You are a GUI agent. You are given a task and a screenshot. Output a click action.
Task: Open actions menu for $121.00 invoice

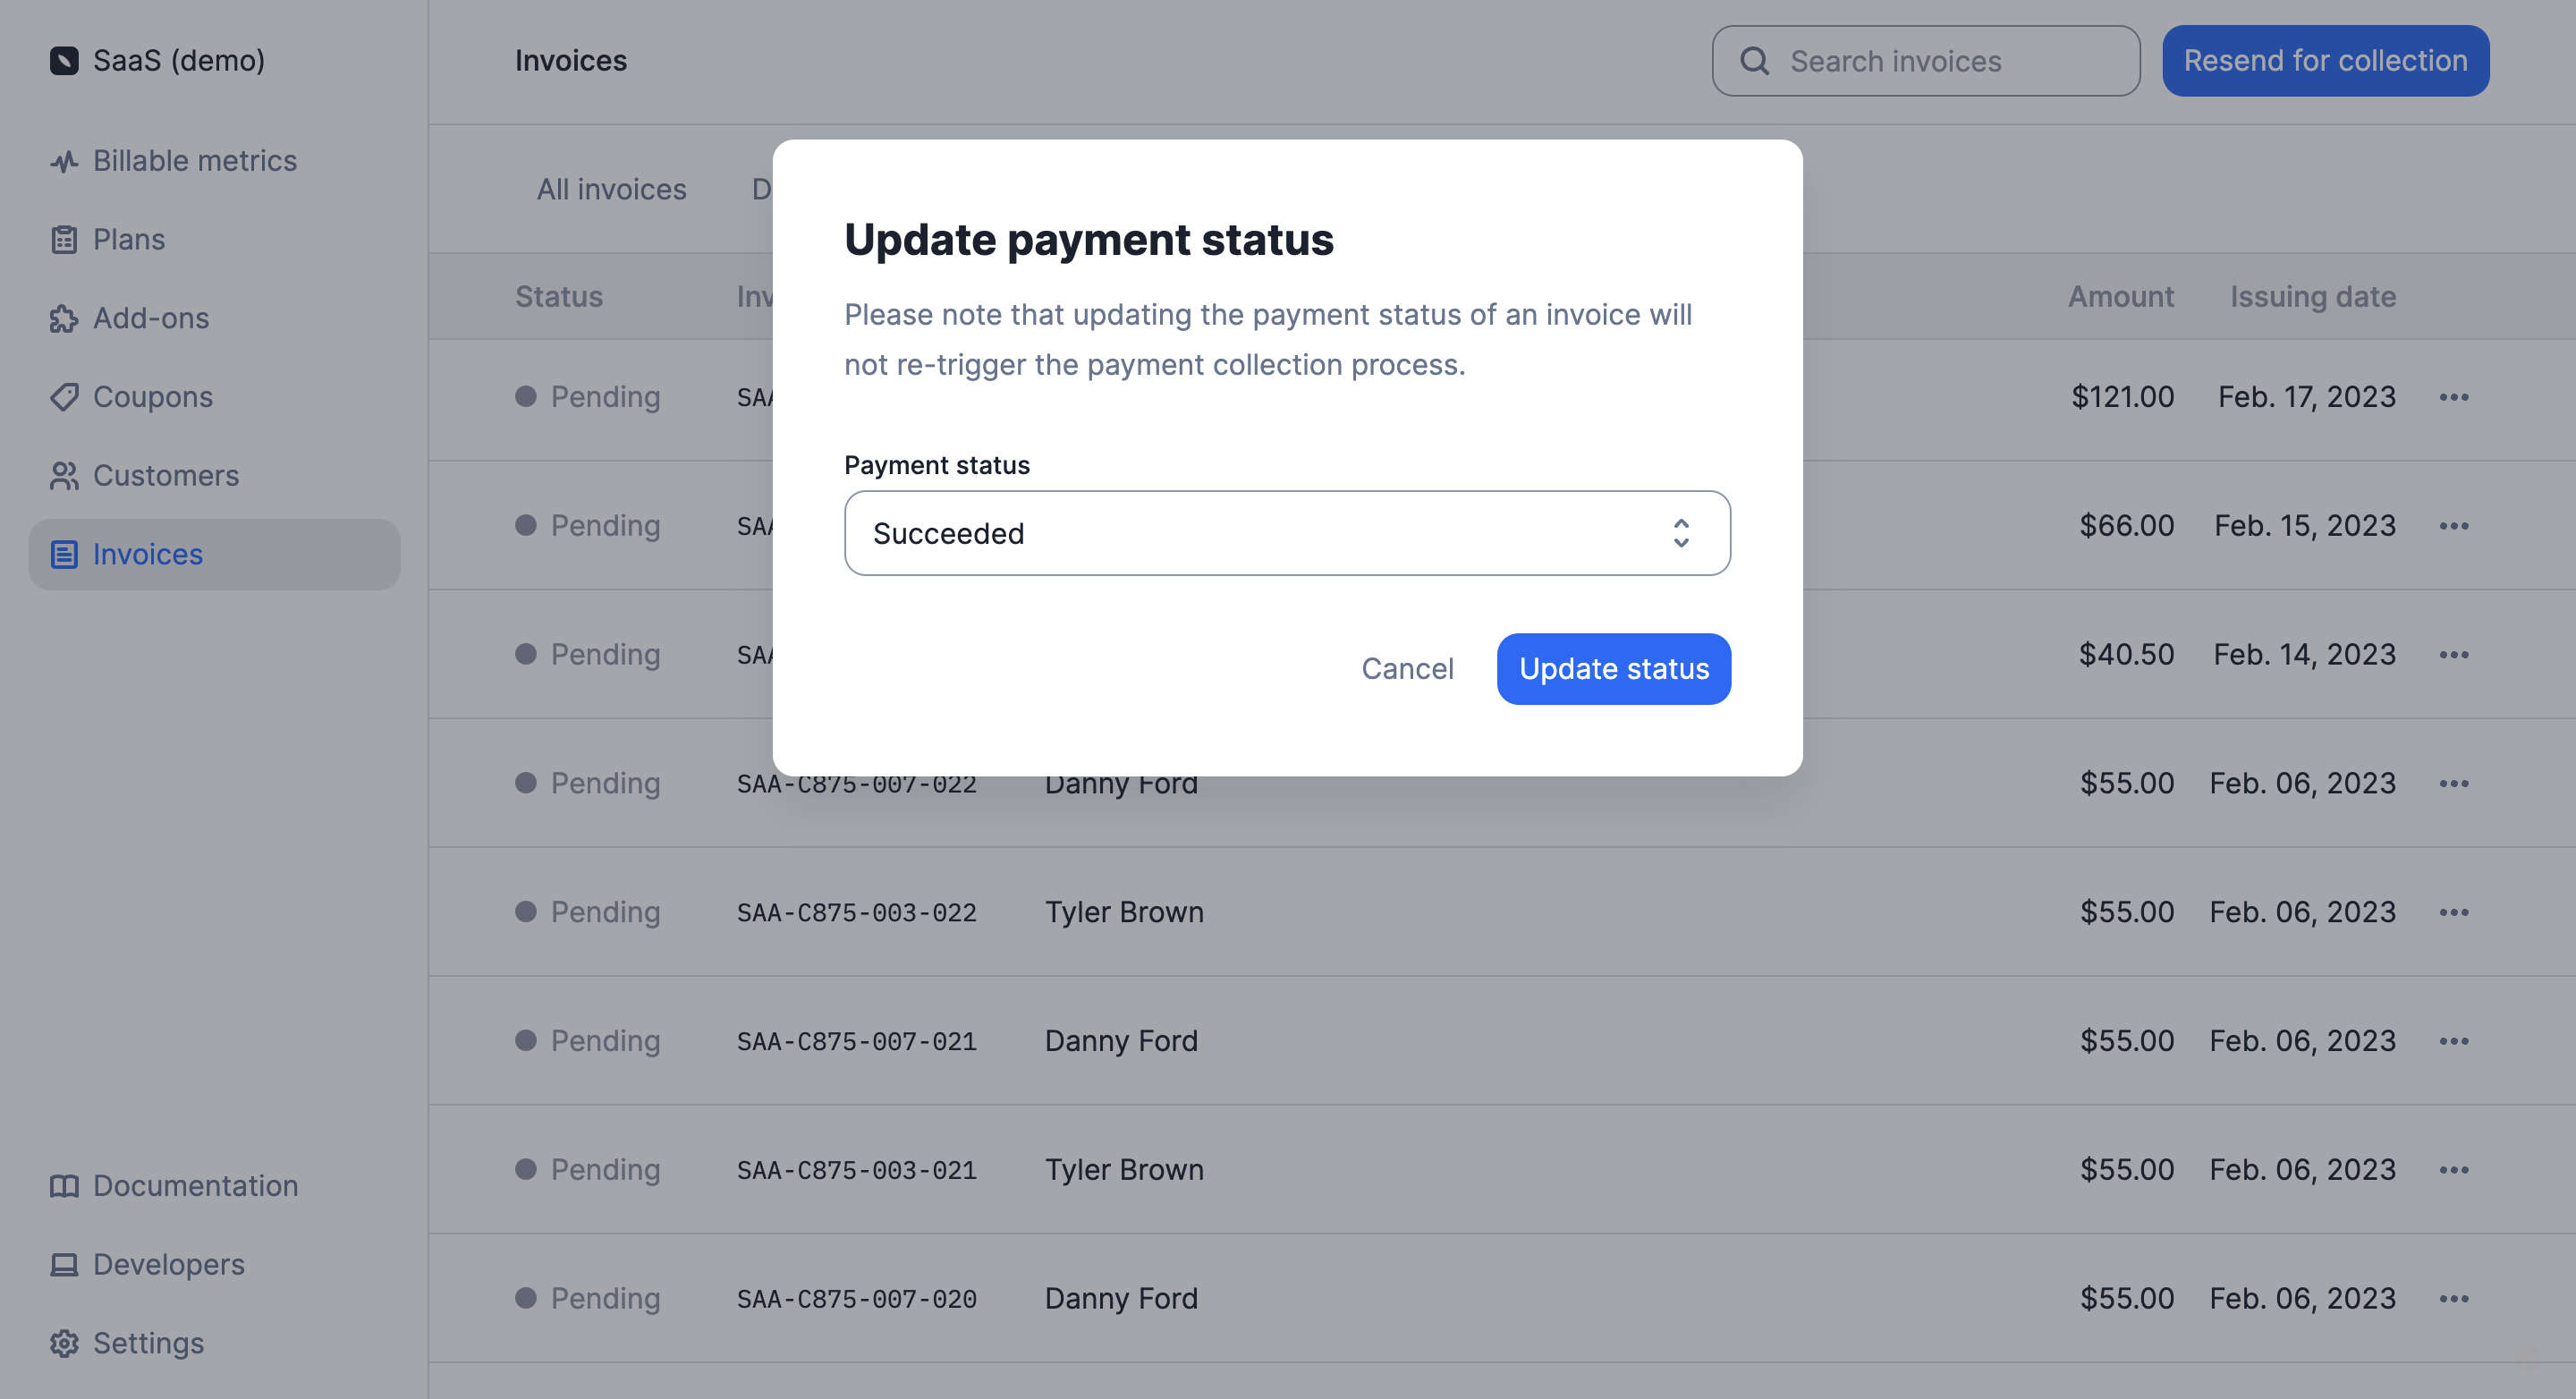pyautogui.click(x=2453, y=397)
